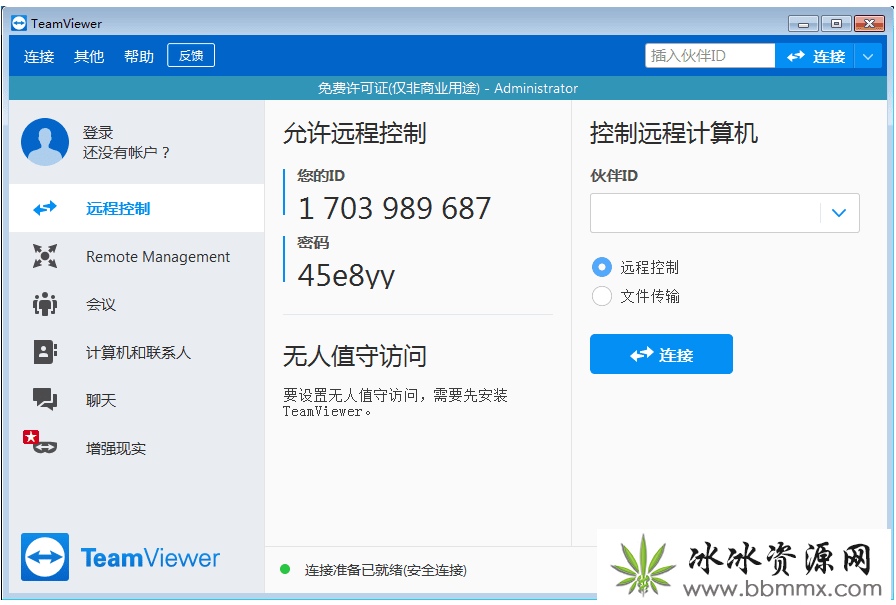Click the top toolbar 连接 button
This screenshot has height=605, width=896.
click(x=815, y=57)
